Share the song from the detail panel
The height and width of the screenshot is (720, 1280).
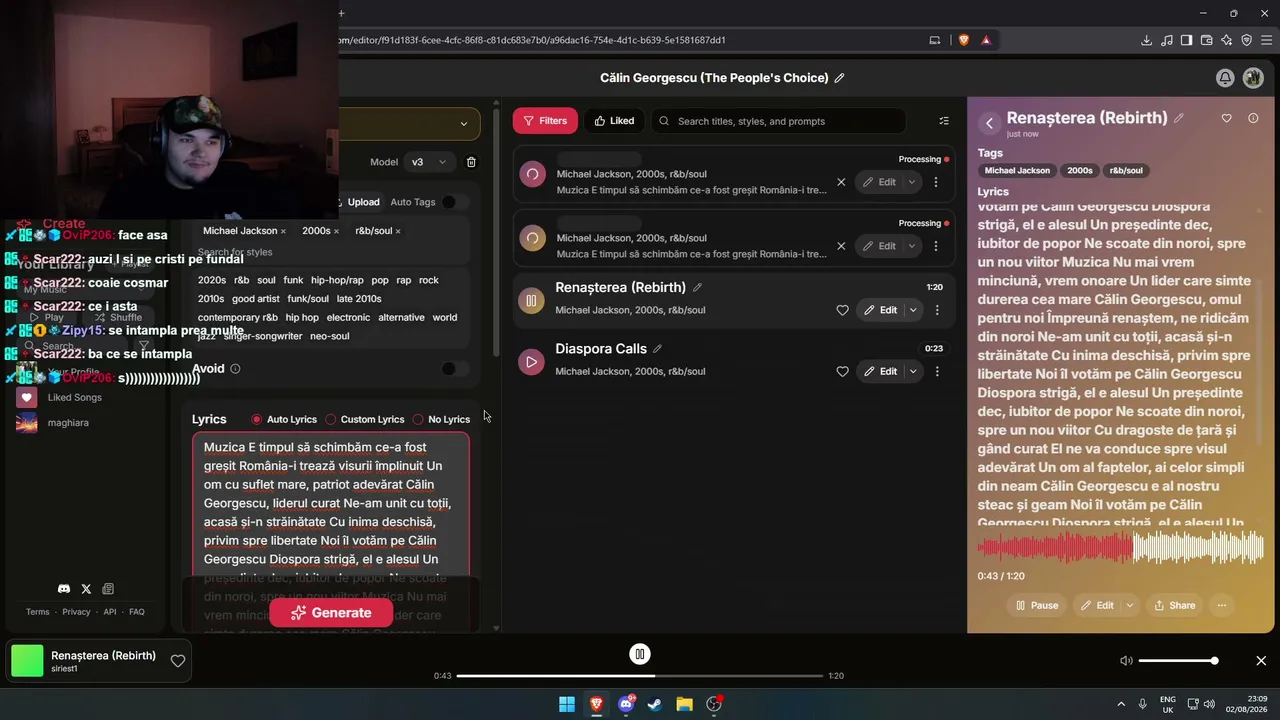coord(1174,605)
